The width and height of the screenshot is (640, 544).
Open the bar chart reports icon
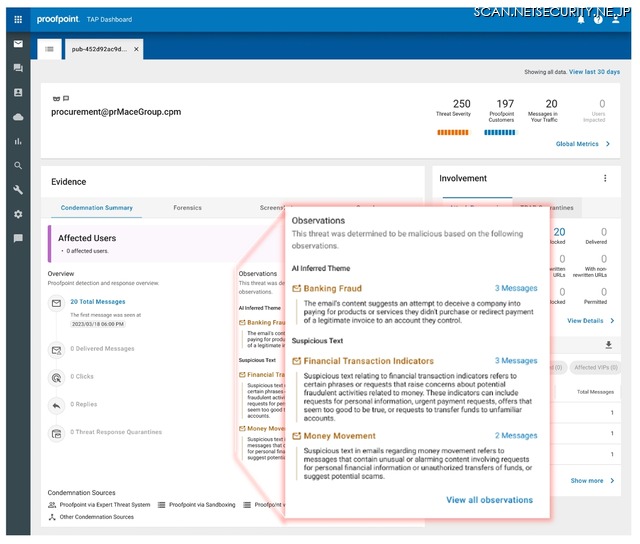pyautogui.click(x=18, y=142)
